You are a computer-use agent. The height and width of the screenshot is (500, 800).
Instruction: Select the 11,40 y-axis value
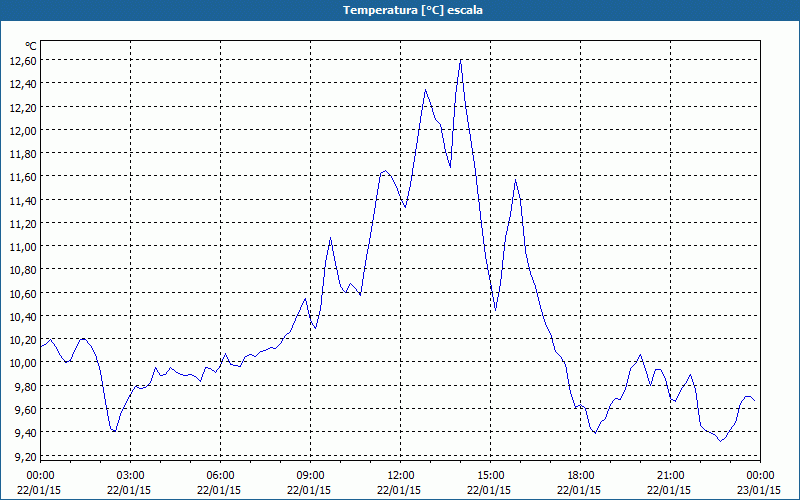[23, 201]
